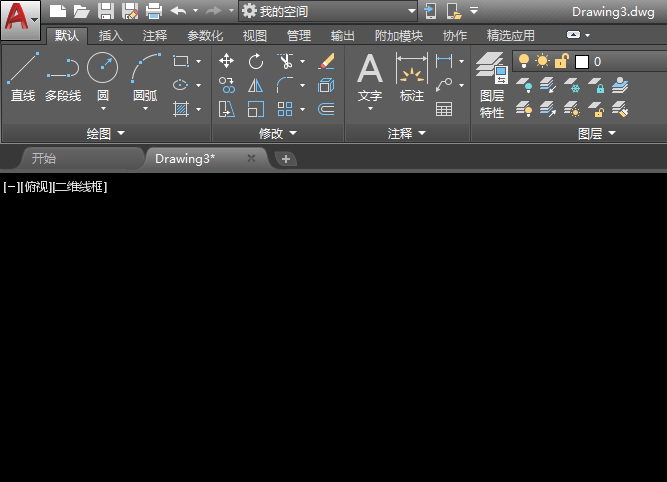667x482 pixels.
Task: Click the new drawing tab plus button
Action: click(x=285, y=159)
